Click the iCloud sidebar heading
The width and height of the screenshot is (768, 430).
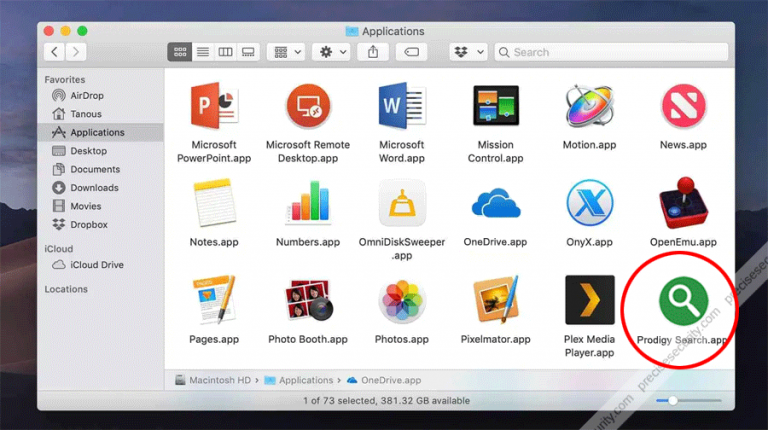click(59, 249)
